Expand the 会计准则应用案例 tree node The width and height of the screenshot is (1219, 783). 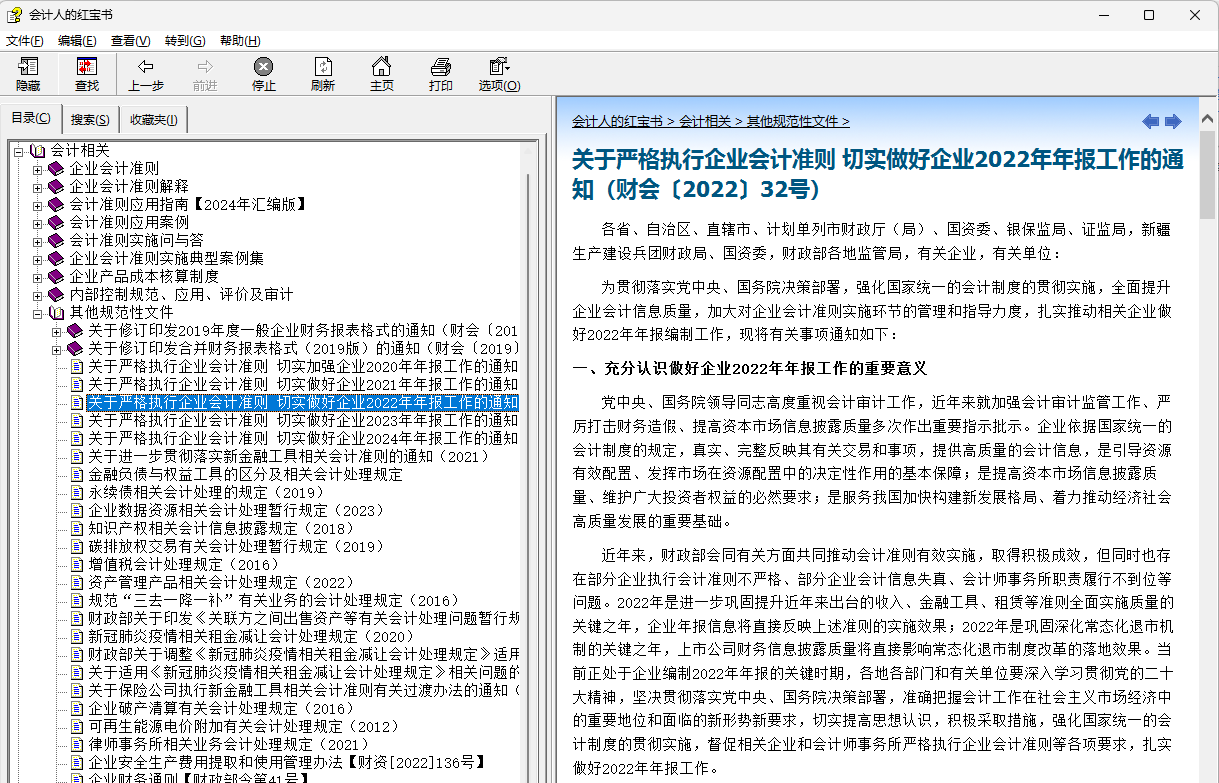[x=38, y=222]
